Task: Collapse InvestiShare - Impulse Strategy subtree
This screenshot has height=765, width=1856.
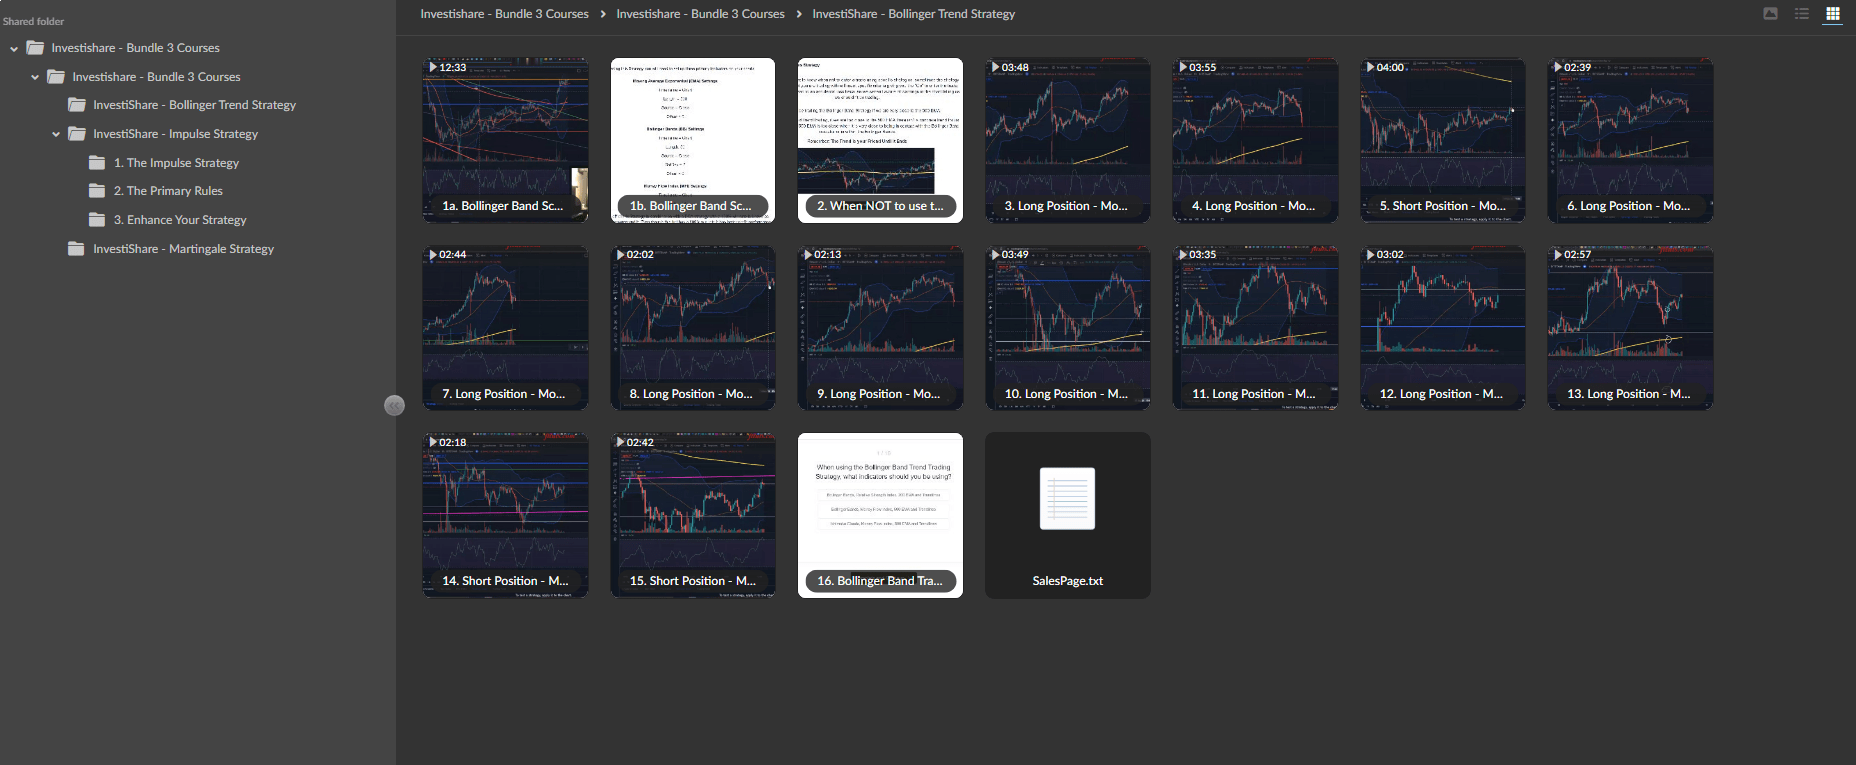Action: (x=56, y=134)
